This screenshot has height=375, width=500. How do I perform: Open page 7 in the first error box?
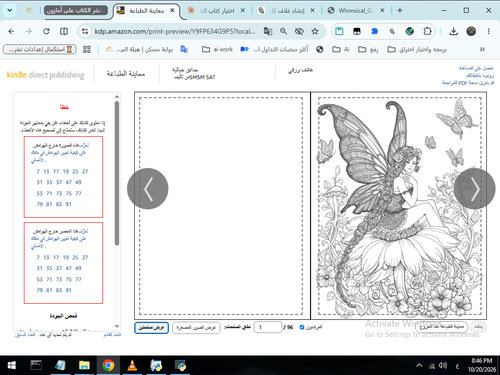(38, 171)
